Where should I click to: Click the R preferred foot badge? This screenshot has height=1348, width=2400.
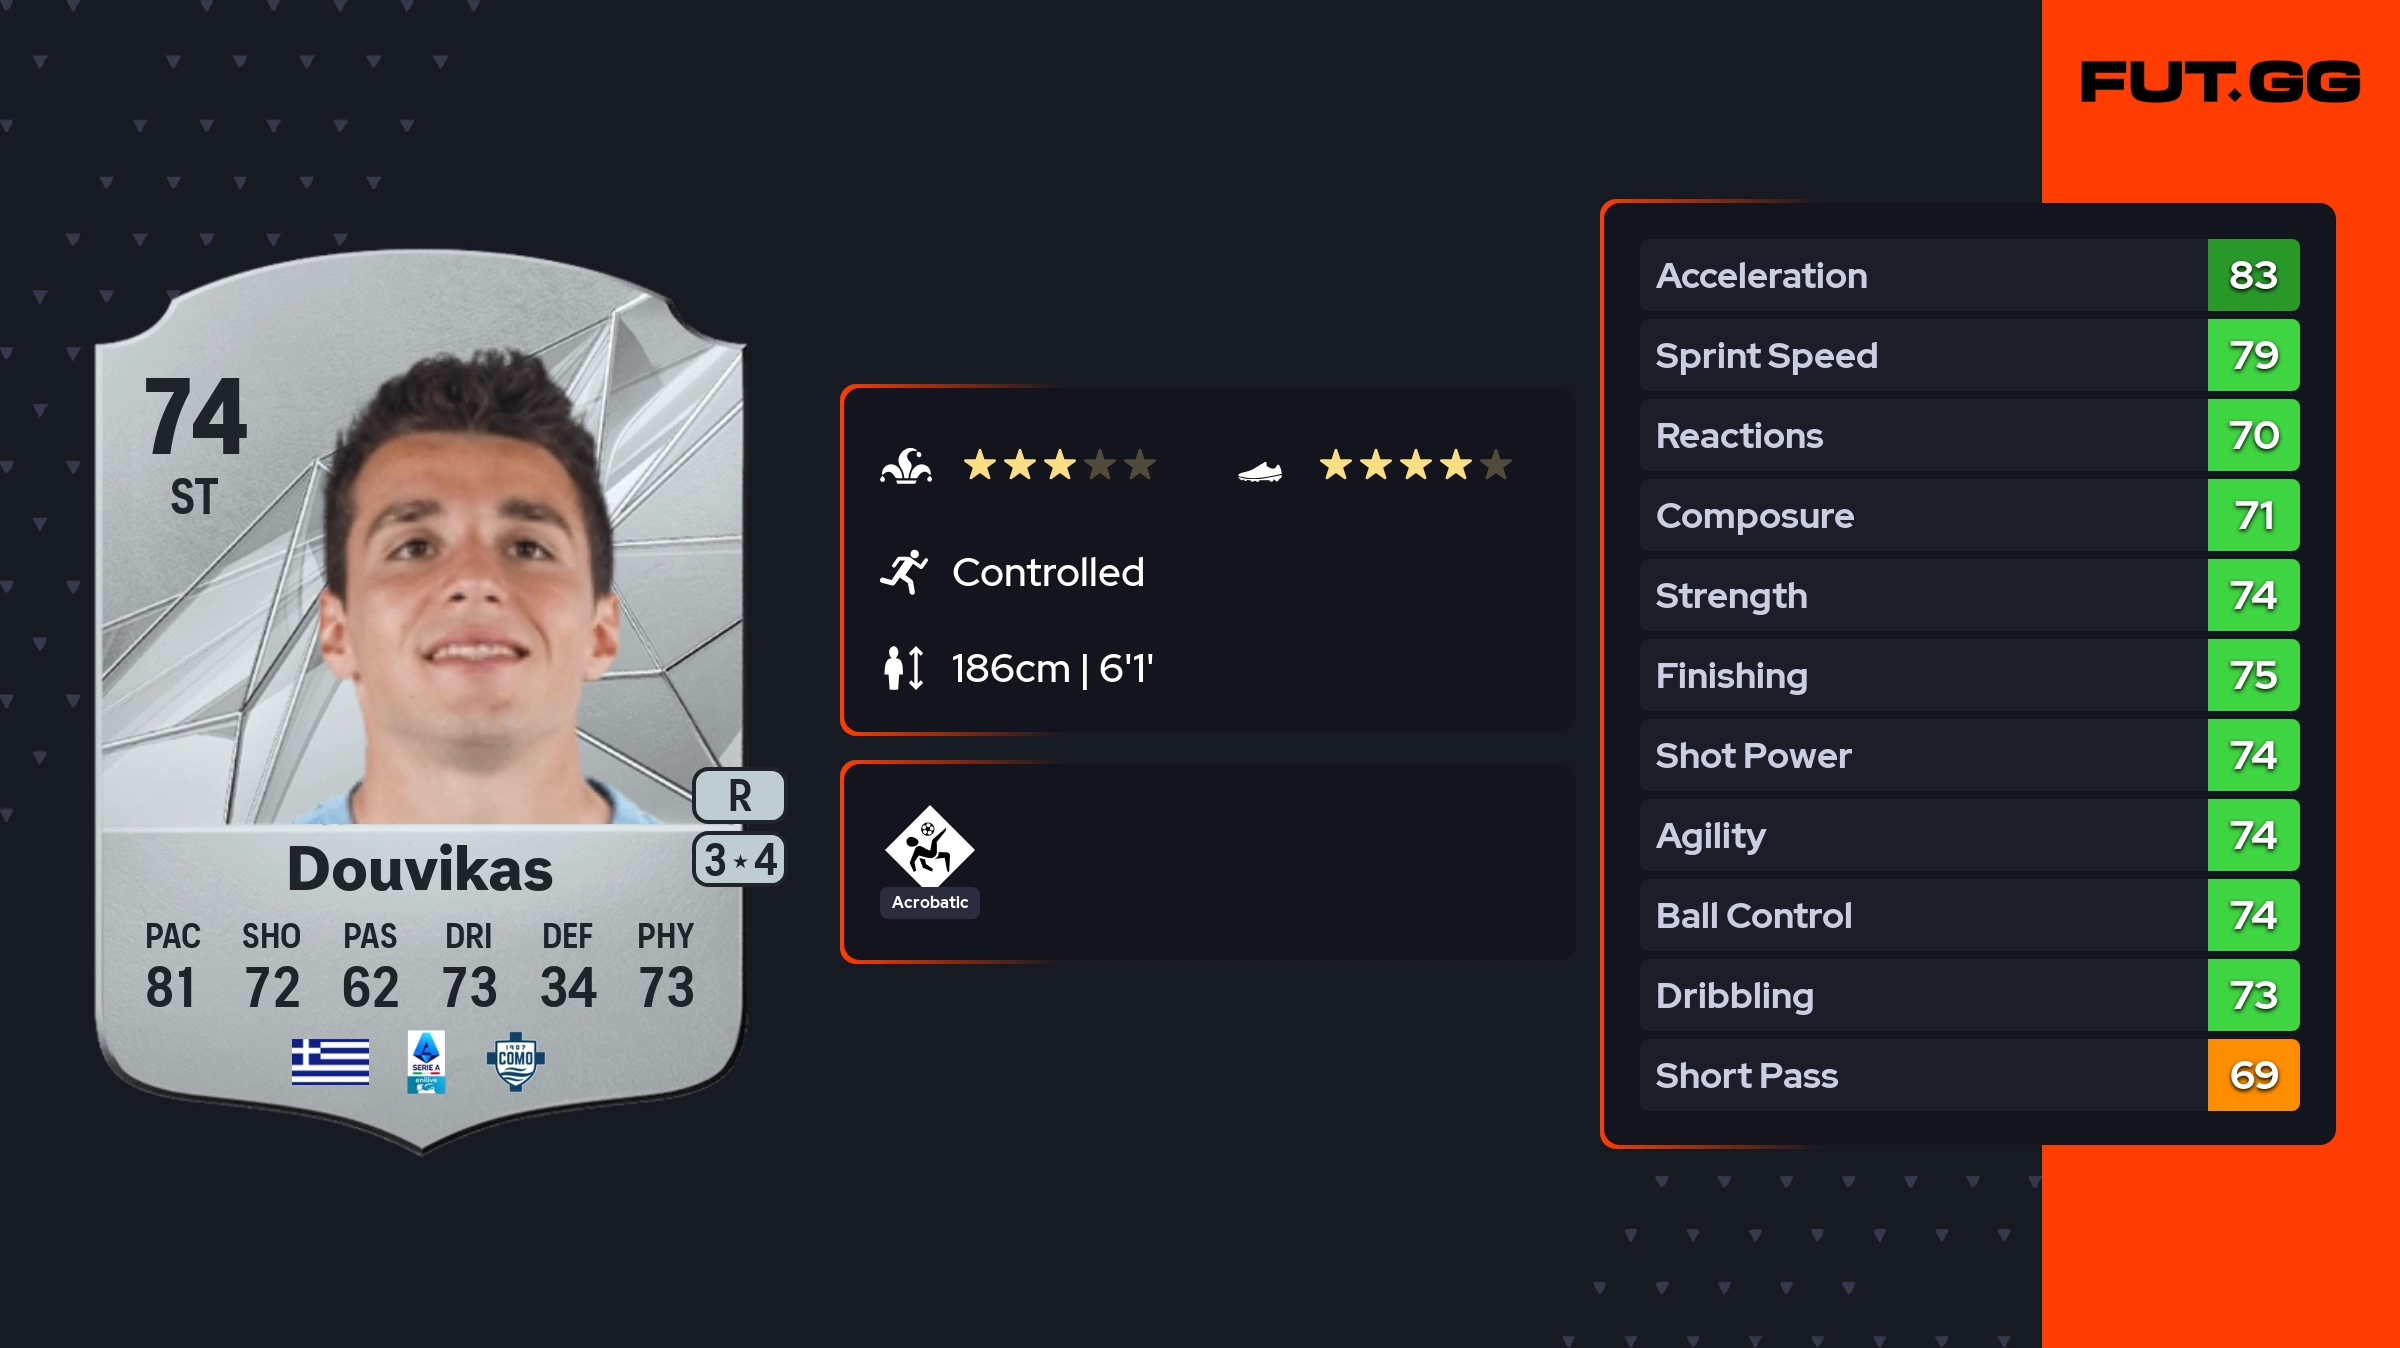pyautogui.click(x=739, y=796)
